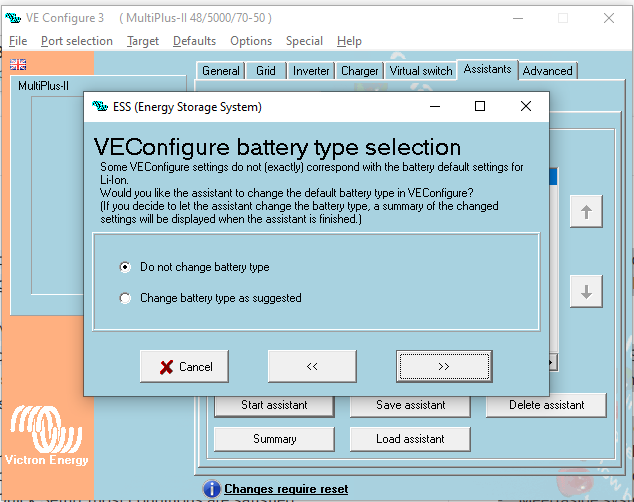Open the Charger tab
634x502 pixels.
[359, 71]
